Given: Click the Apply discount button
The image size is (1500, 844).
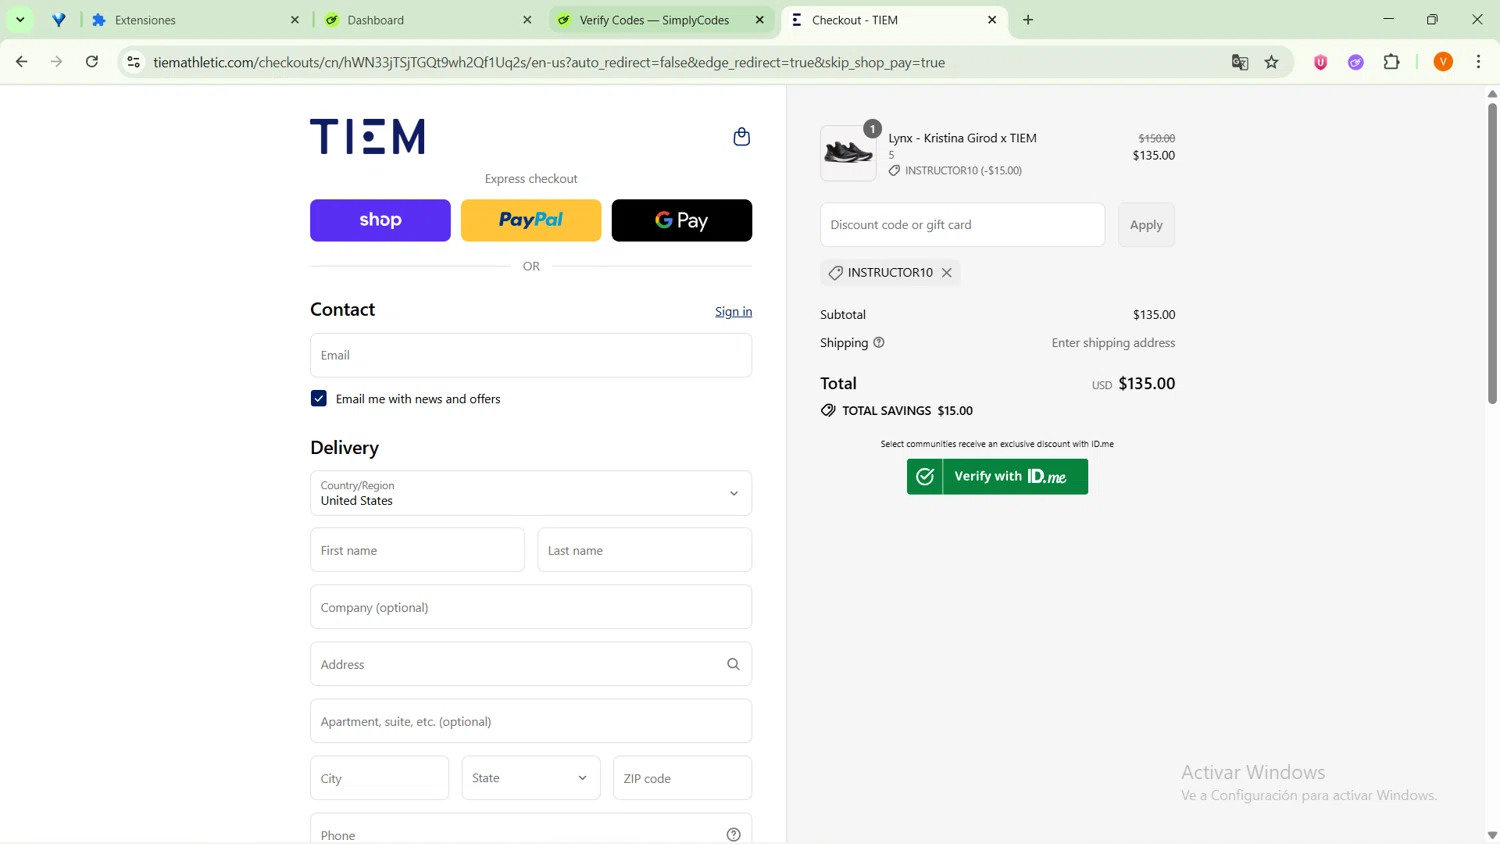Looking at the screenshot, I should coord(1146,225).
